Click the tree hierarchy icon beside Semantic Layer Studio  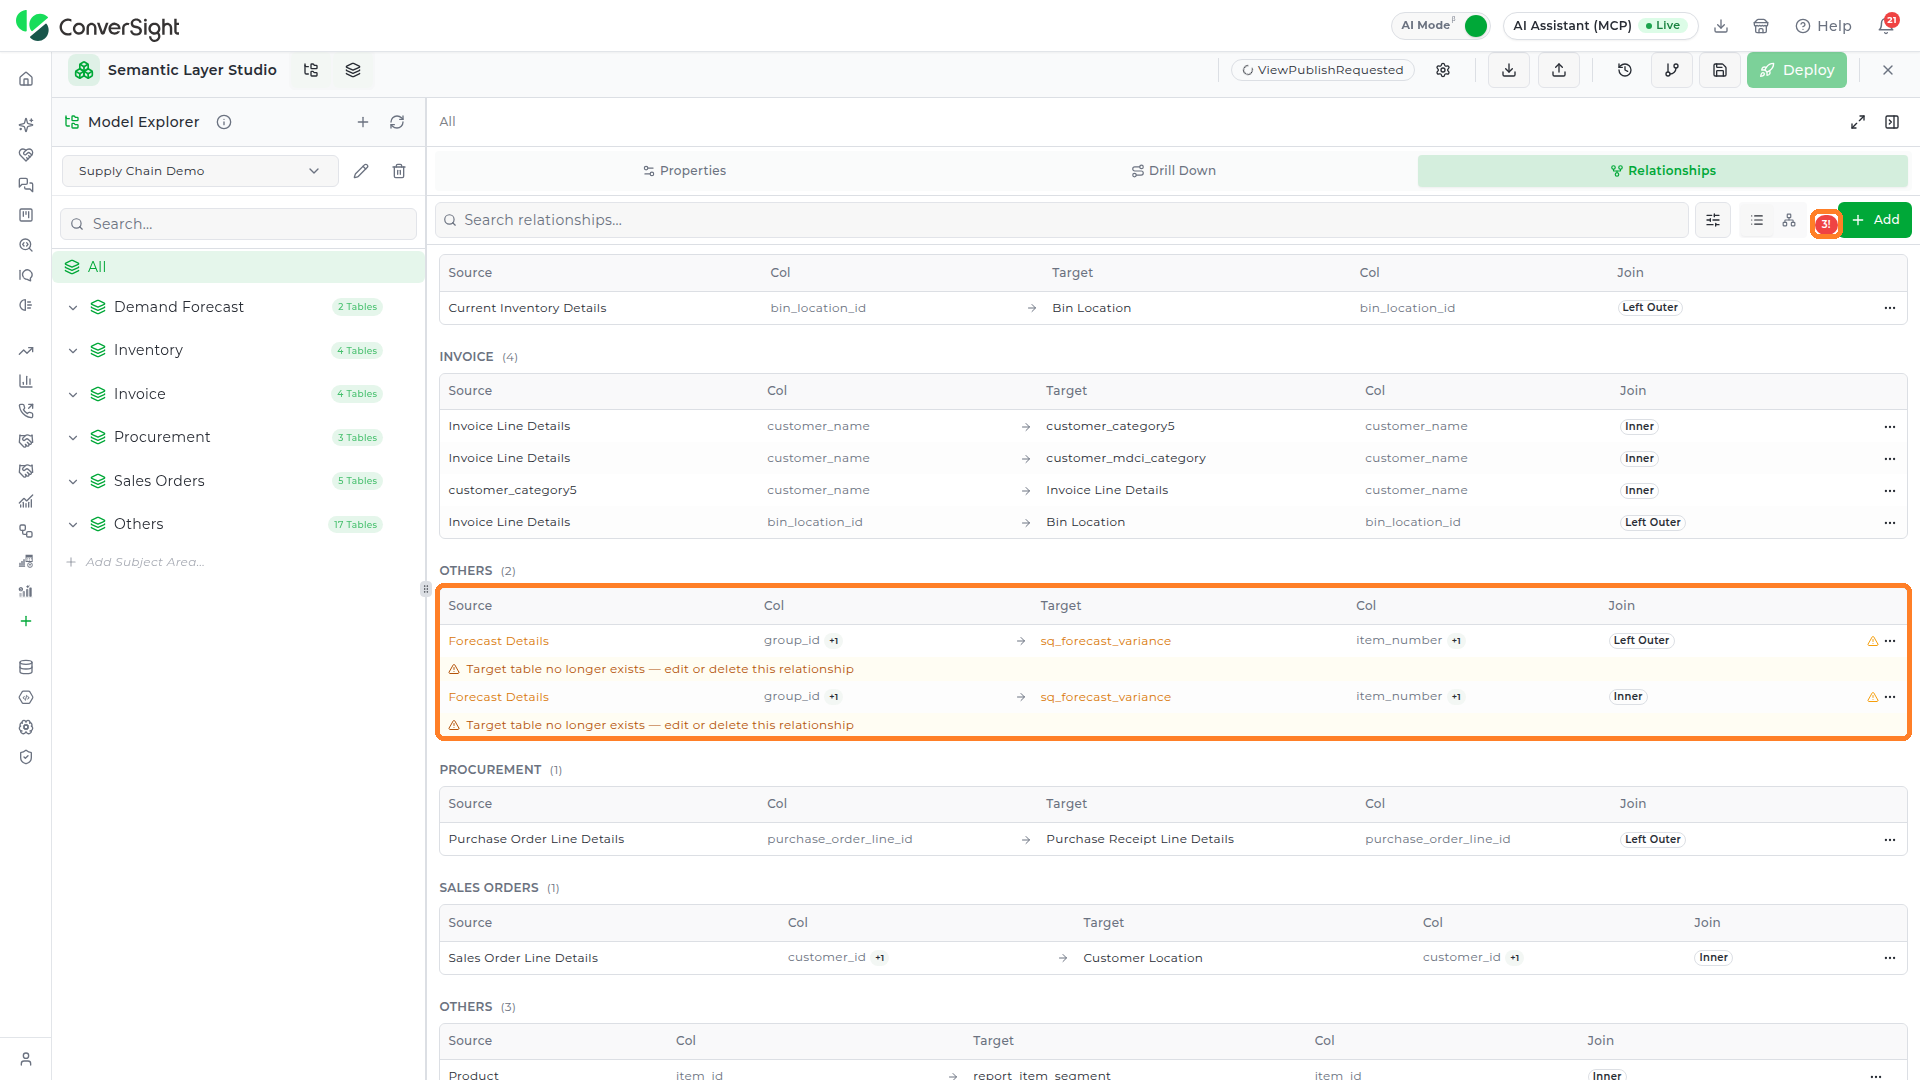tap(311, 70)
